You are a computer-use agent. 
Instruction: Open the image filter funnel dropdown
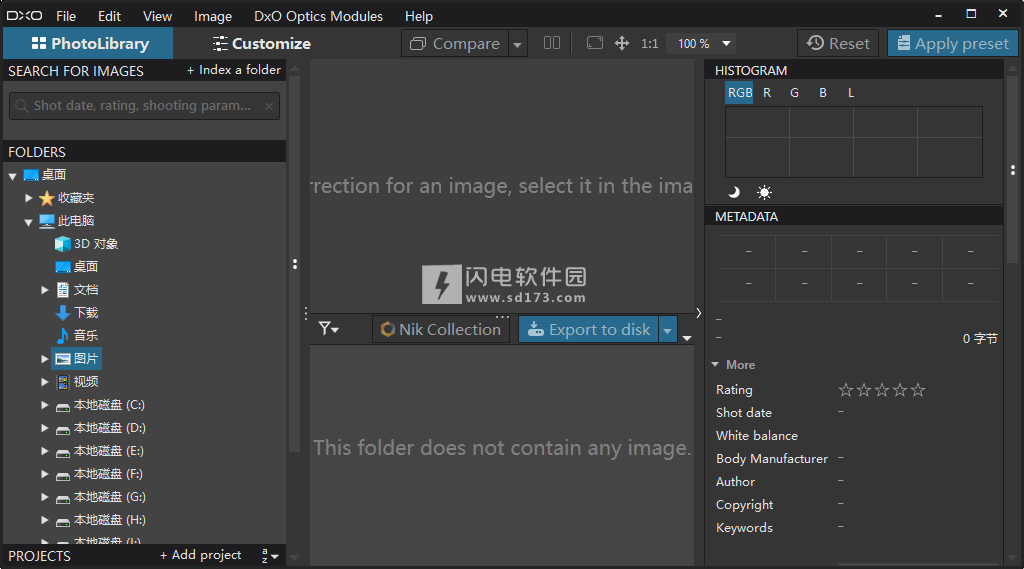(x=328, y=329)
